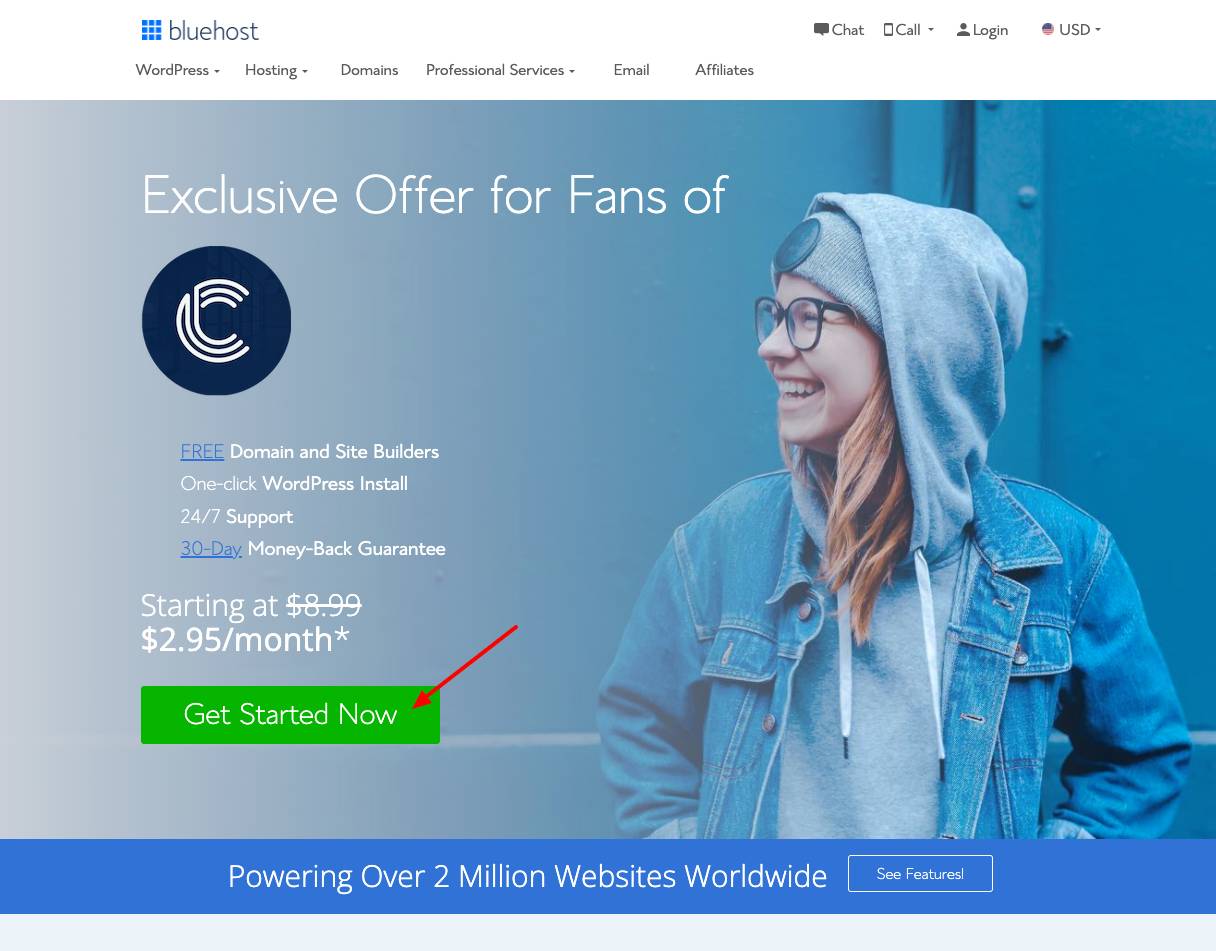The width and height of the screenshot is (1216, 951).
Task: Go to the Domains menu item
Action: [x=369, y=70]
